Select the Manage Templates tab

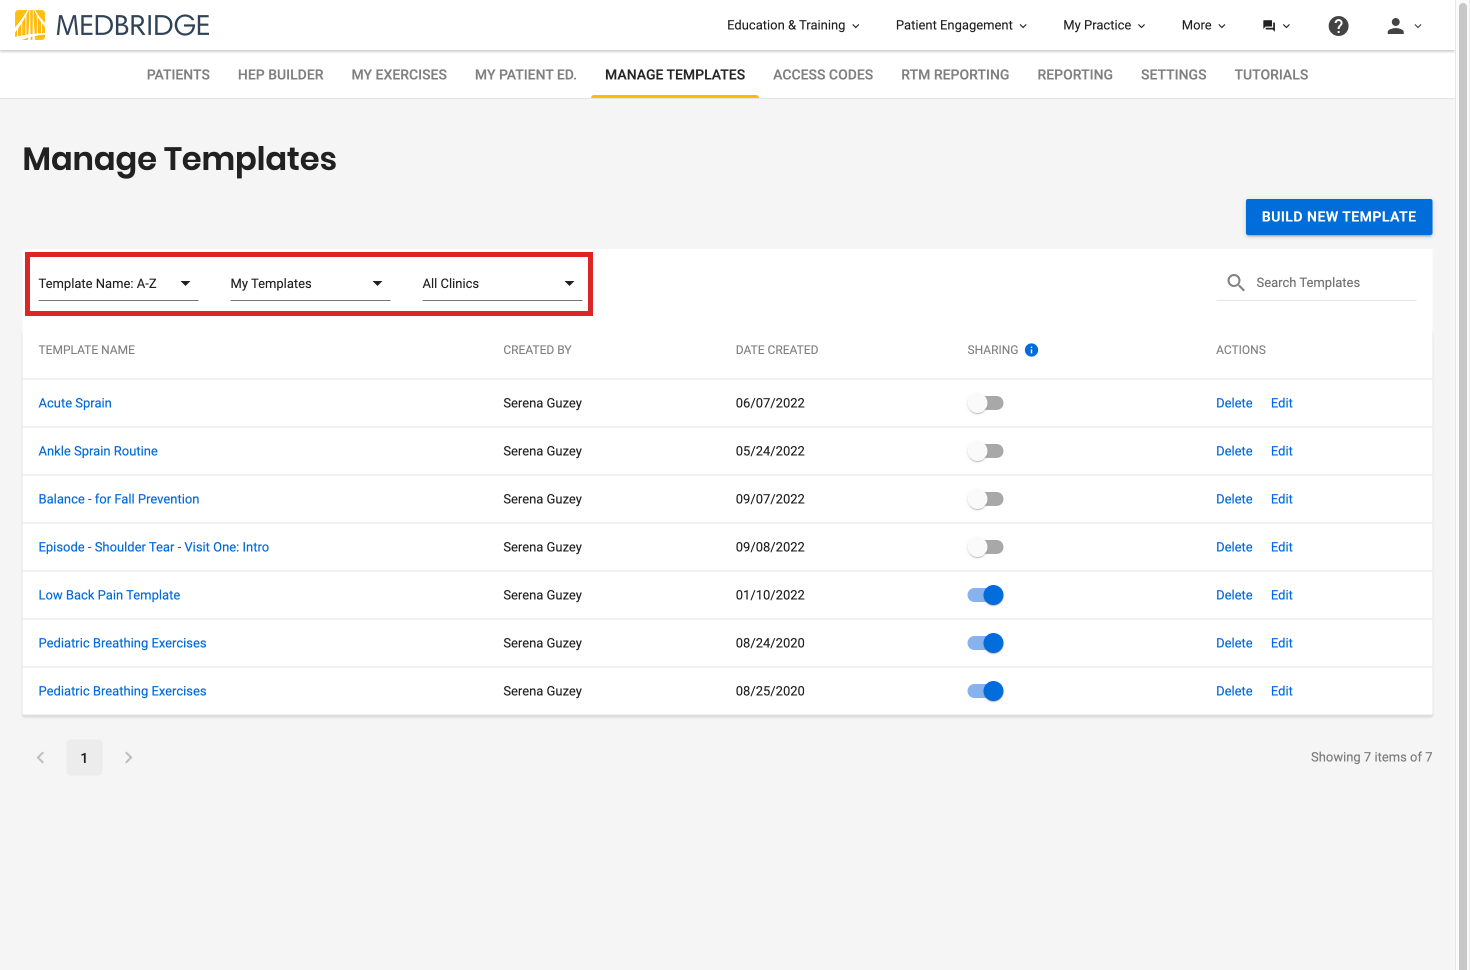[675, 75]
